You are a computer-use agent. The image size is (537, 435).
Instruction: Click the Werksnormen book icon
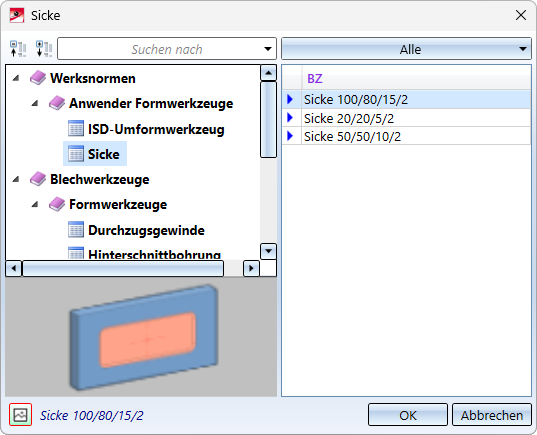[x=38, y=78]
